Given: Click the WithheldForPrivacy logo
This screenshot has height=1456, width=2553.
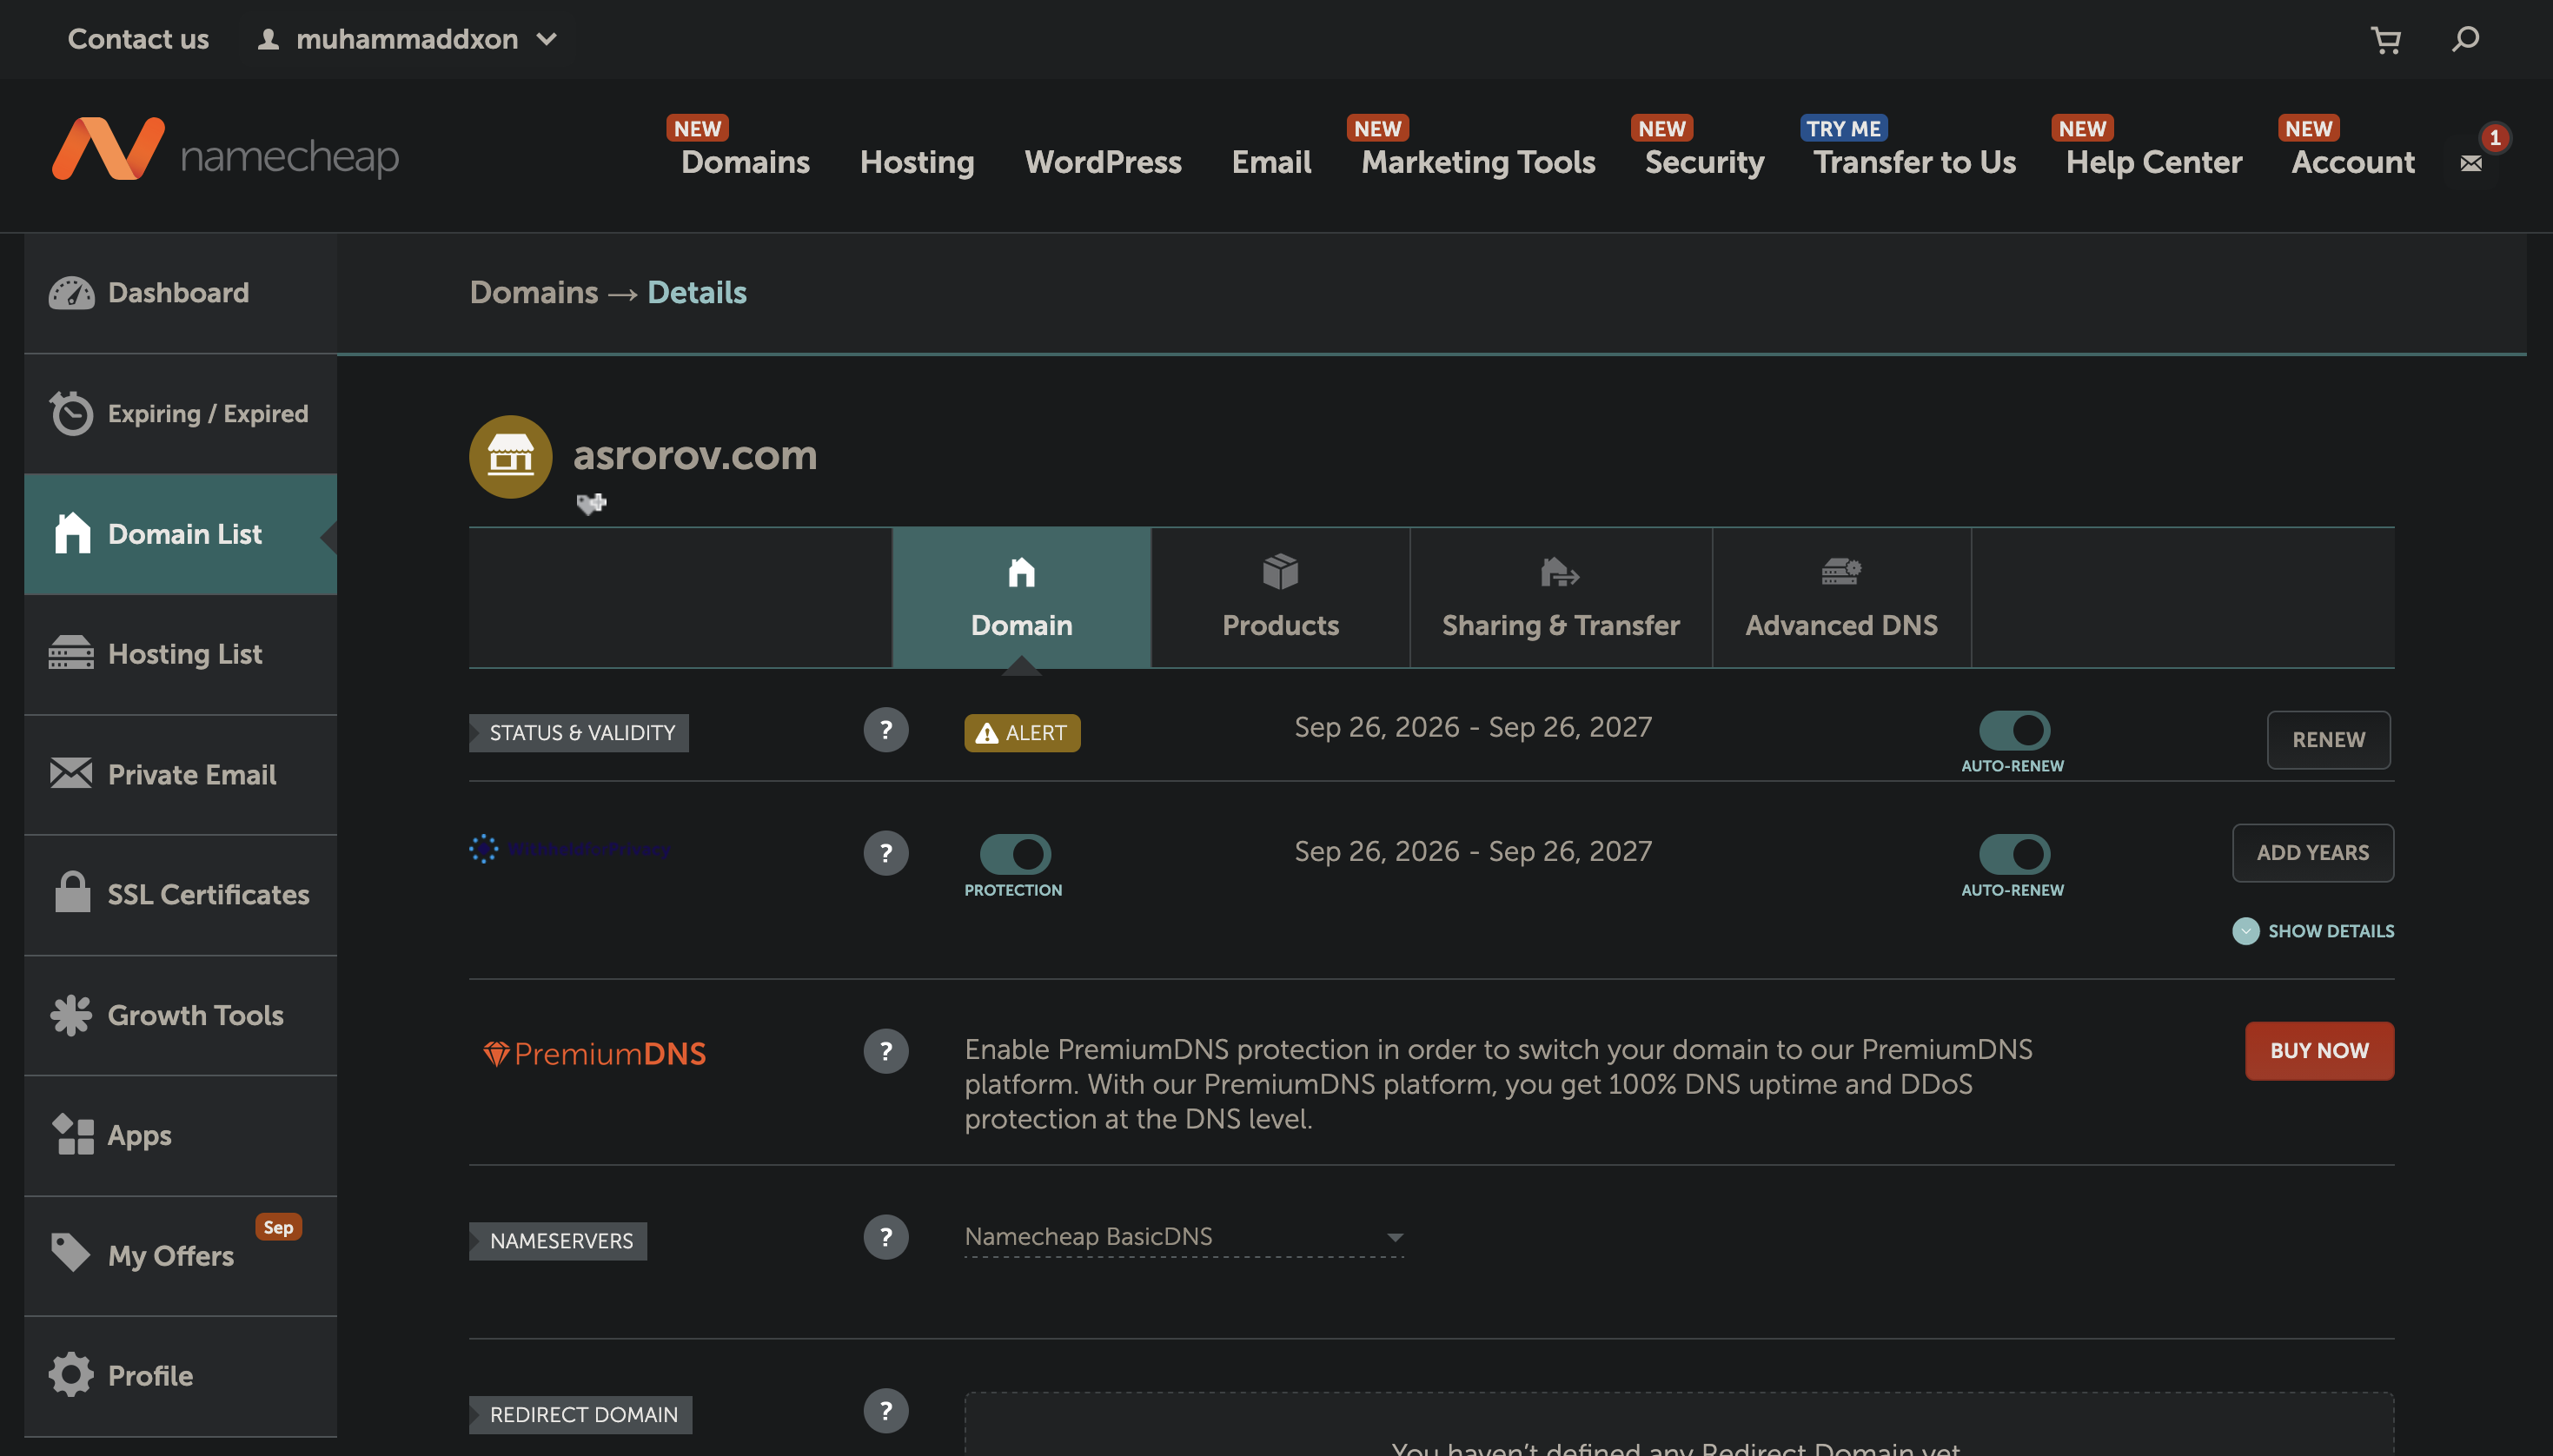Looking at the screenshot, I should 570,849.
